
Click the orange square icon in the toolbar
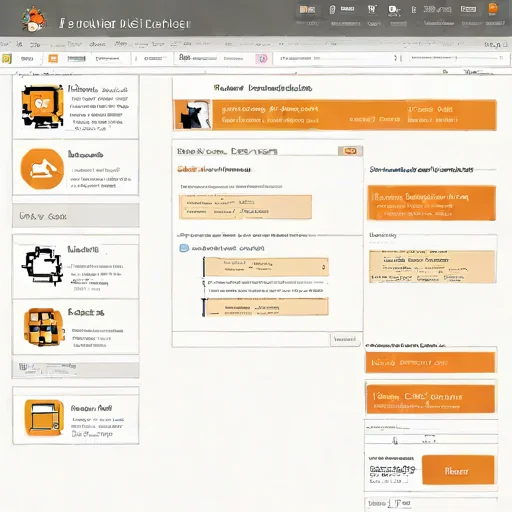[53, 59]
